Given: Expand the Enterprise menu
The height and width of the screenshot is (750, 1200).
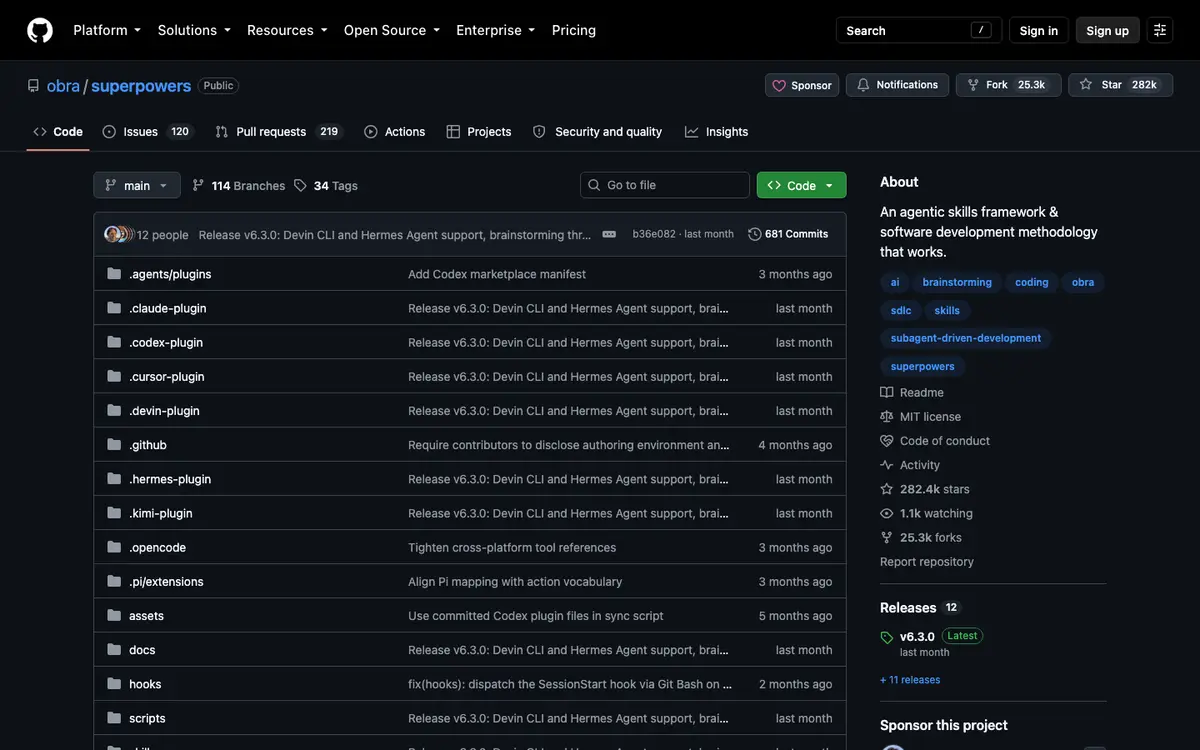Looking at the screenshot, I should point(496,30).
